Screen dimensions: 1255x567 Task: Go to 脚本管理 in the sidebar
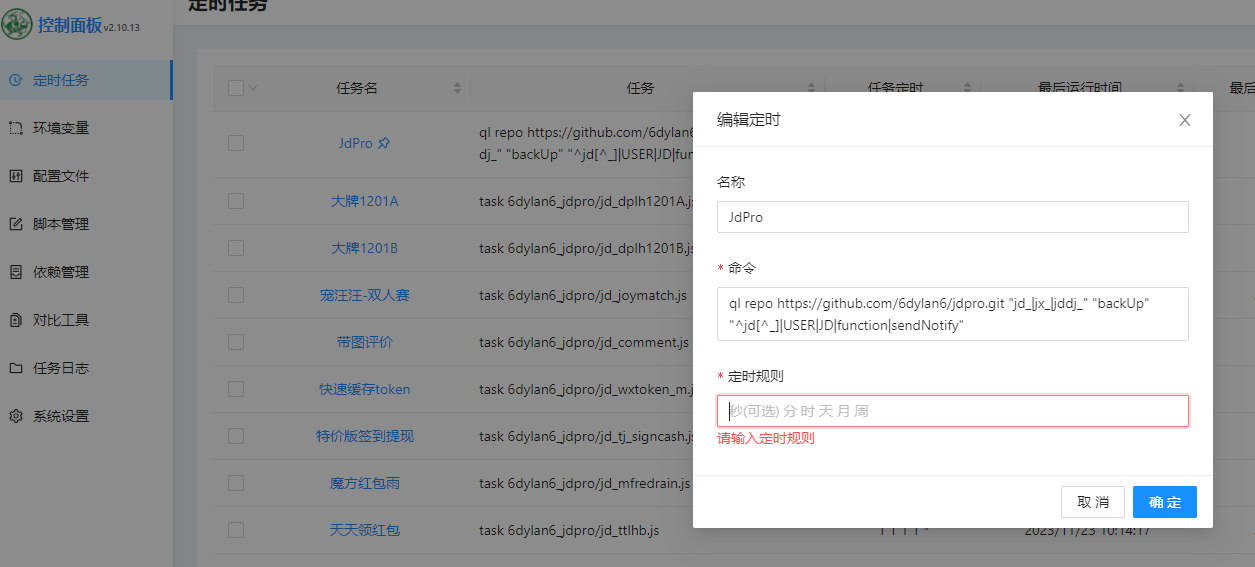click(86, 224)
